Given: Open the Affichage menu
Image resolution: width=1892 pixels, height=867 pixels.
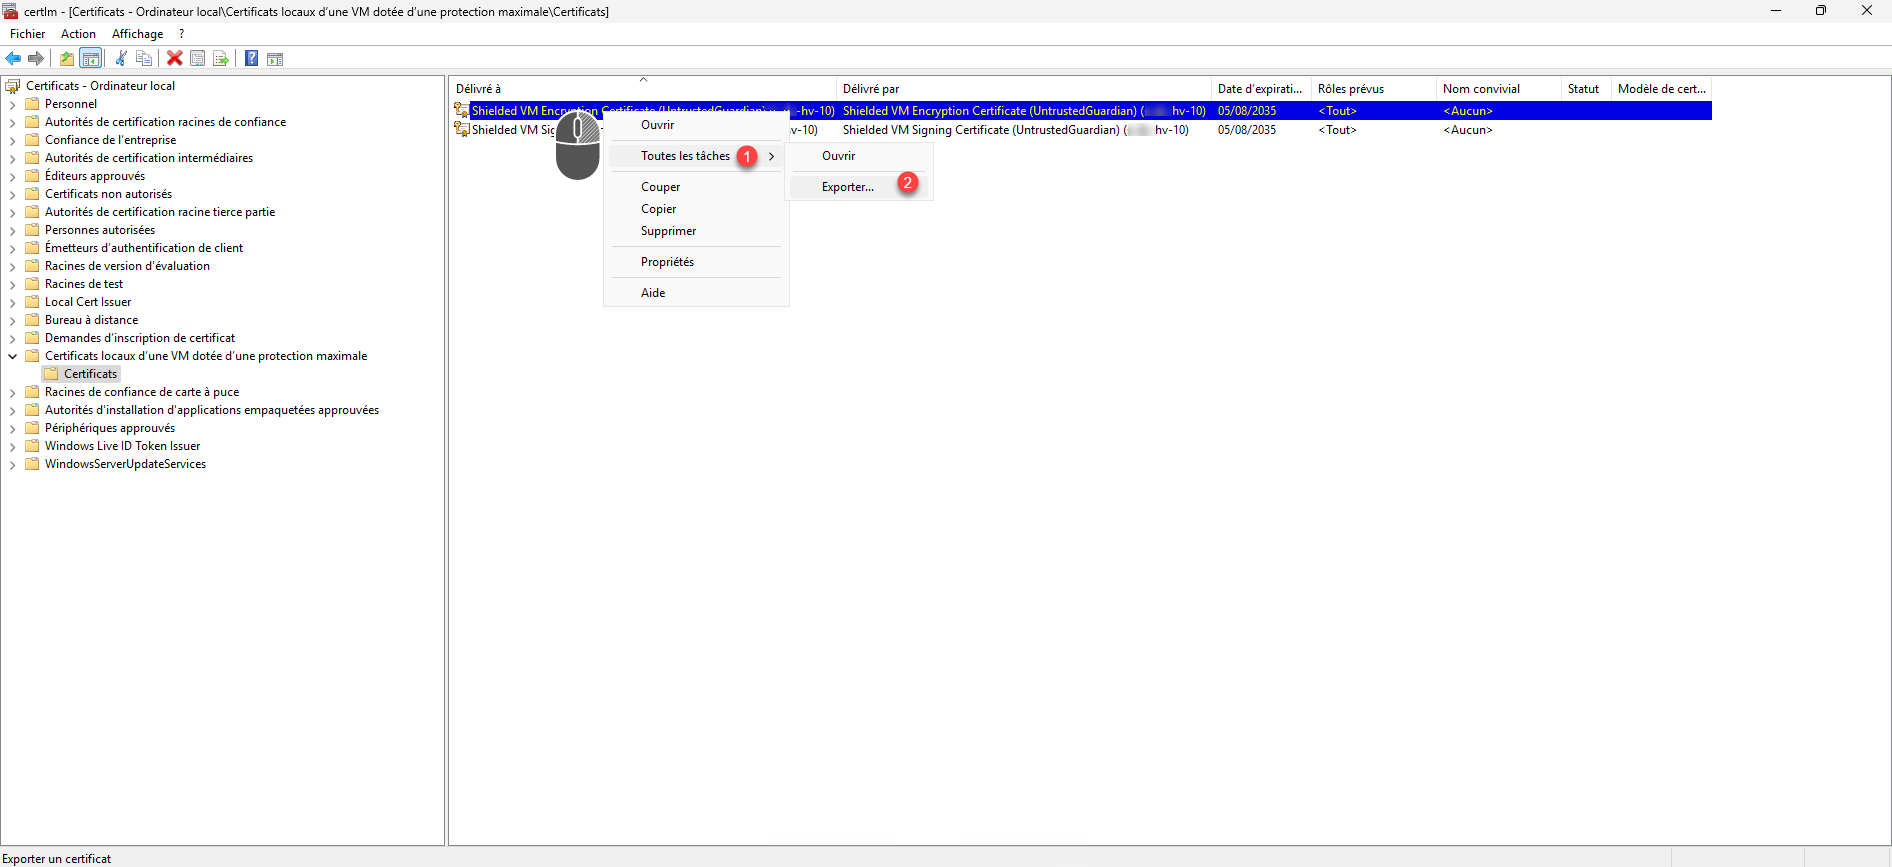Looking at the screenshot, I should 137,34.
